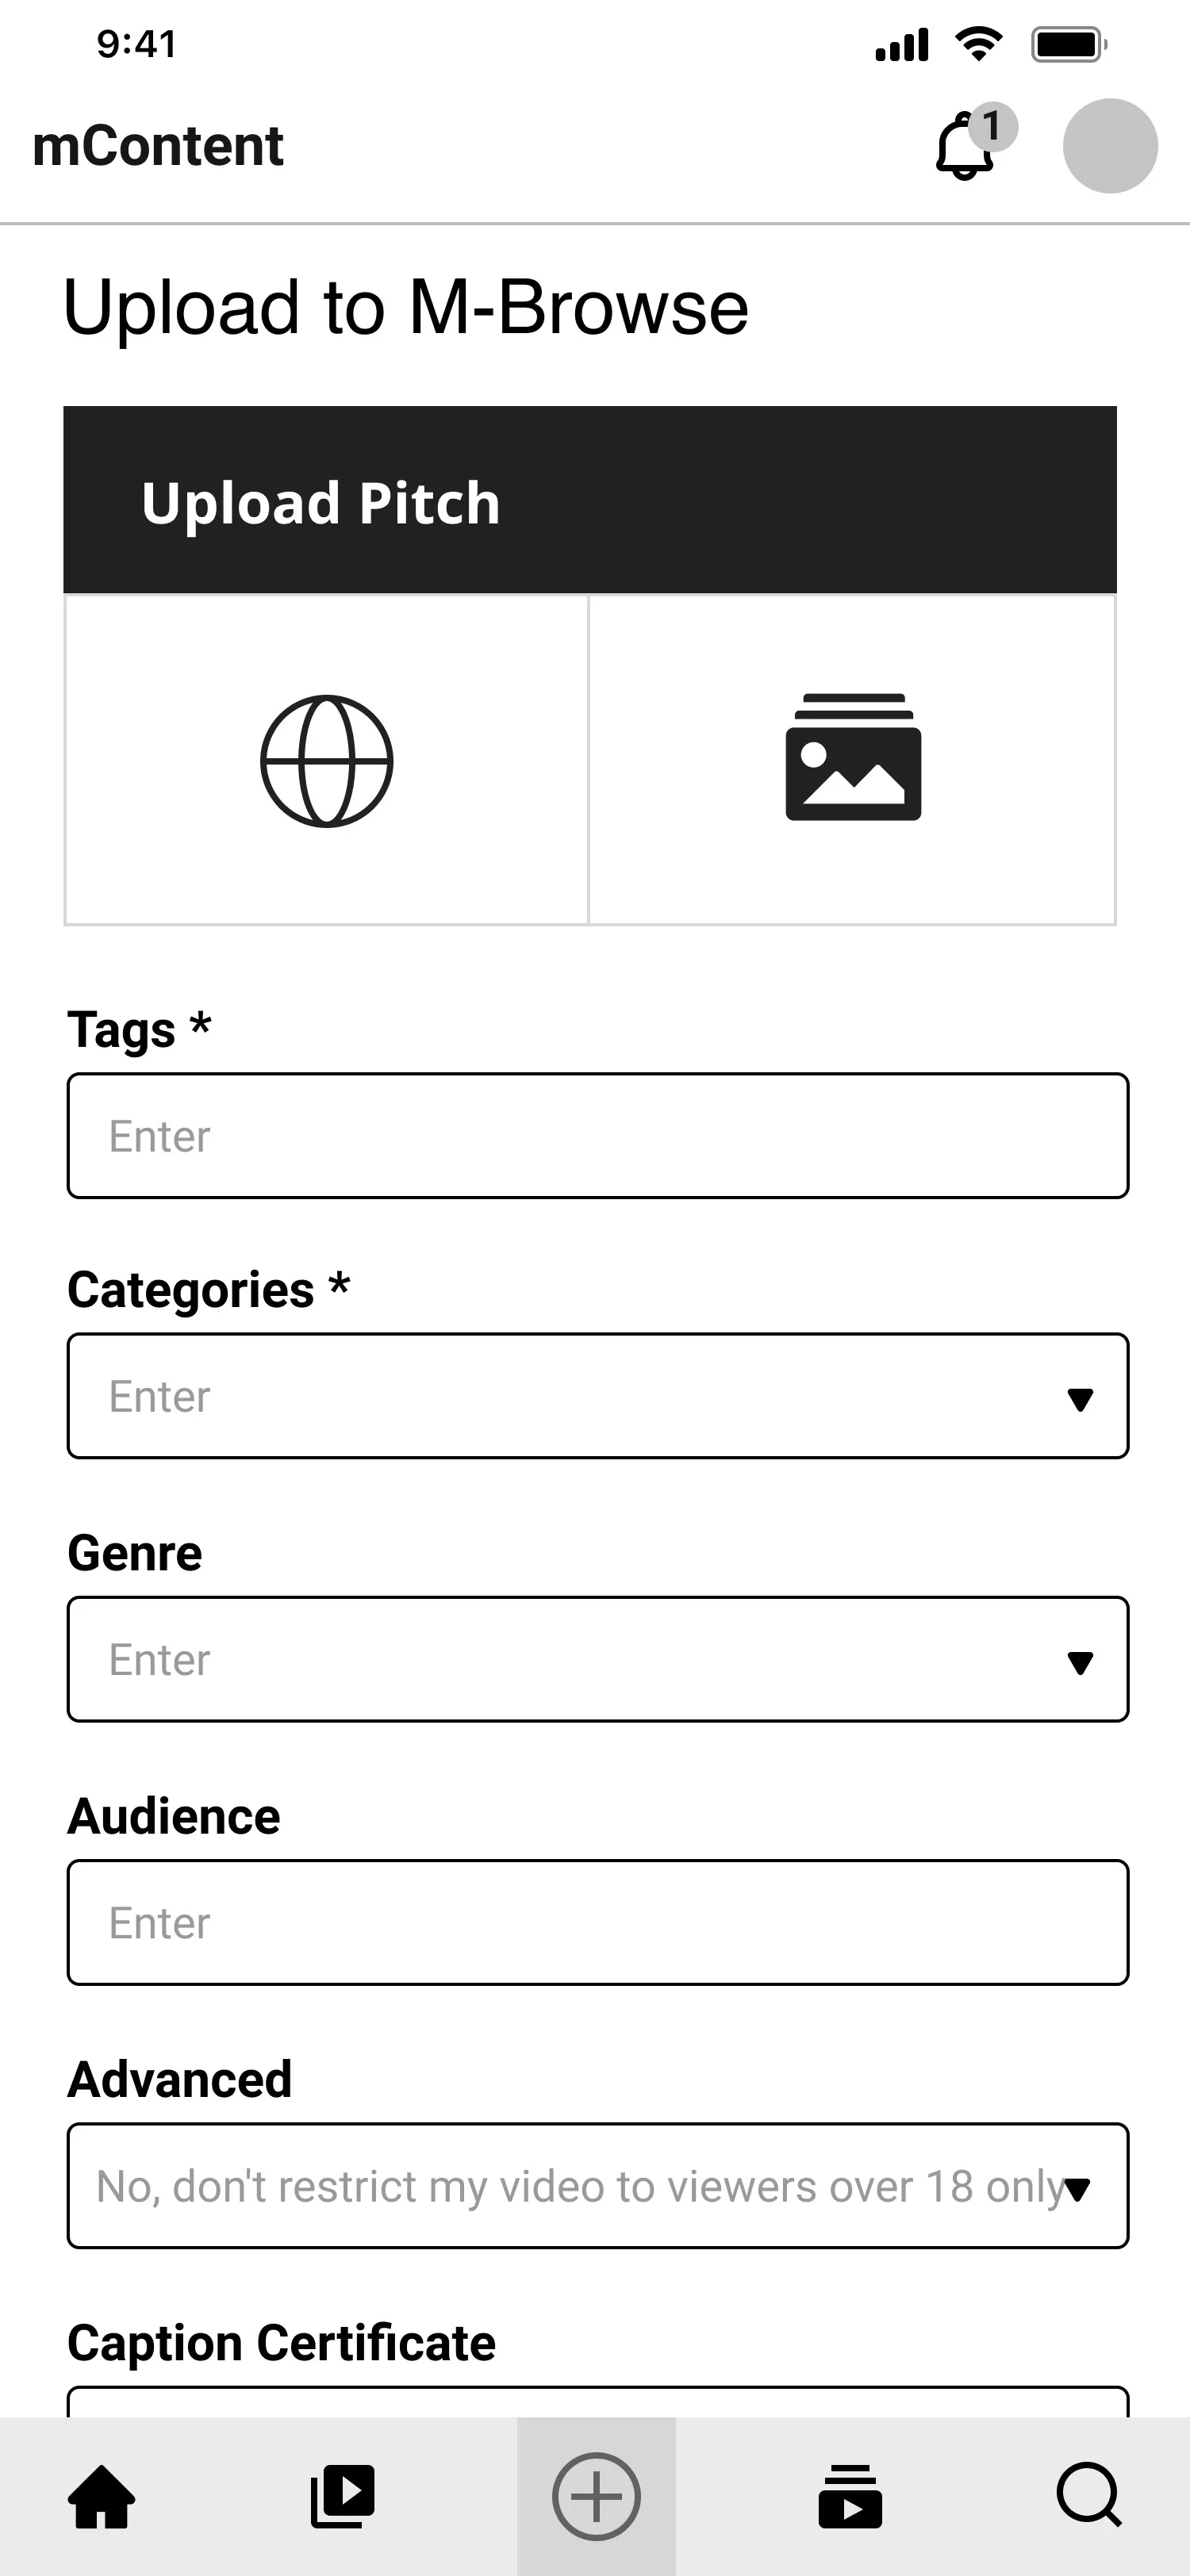Click the Genre dropdown arrow
This screenshot has width=1190, height=2576.
1080,1662
